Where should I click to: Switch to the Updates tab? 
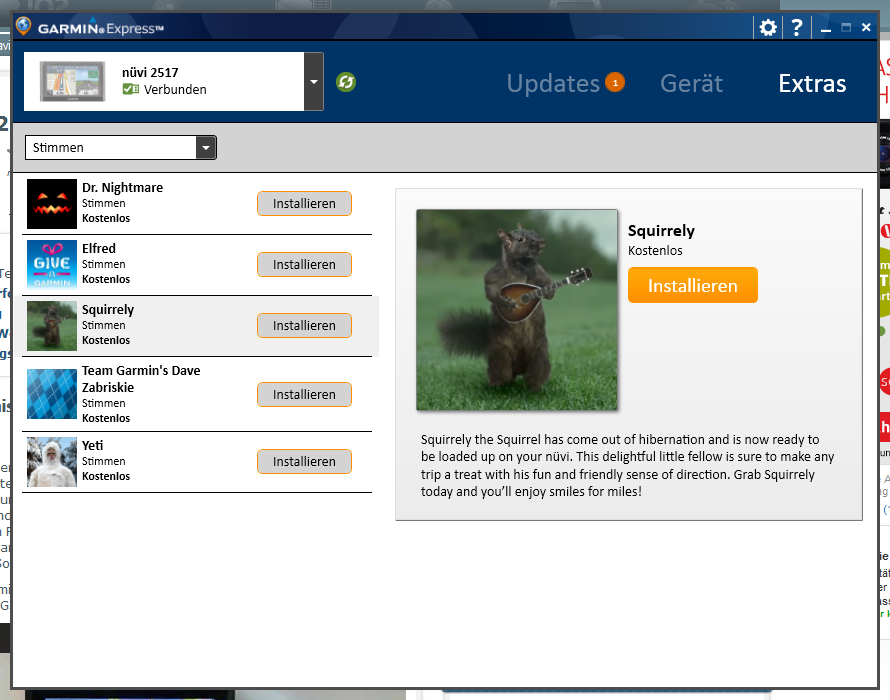(x=552, y=83)
